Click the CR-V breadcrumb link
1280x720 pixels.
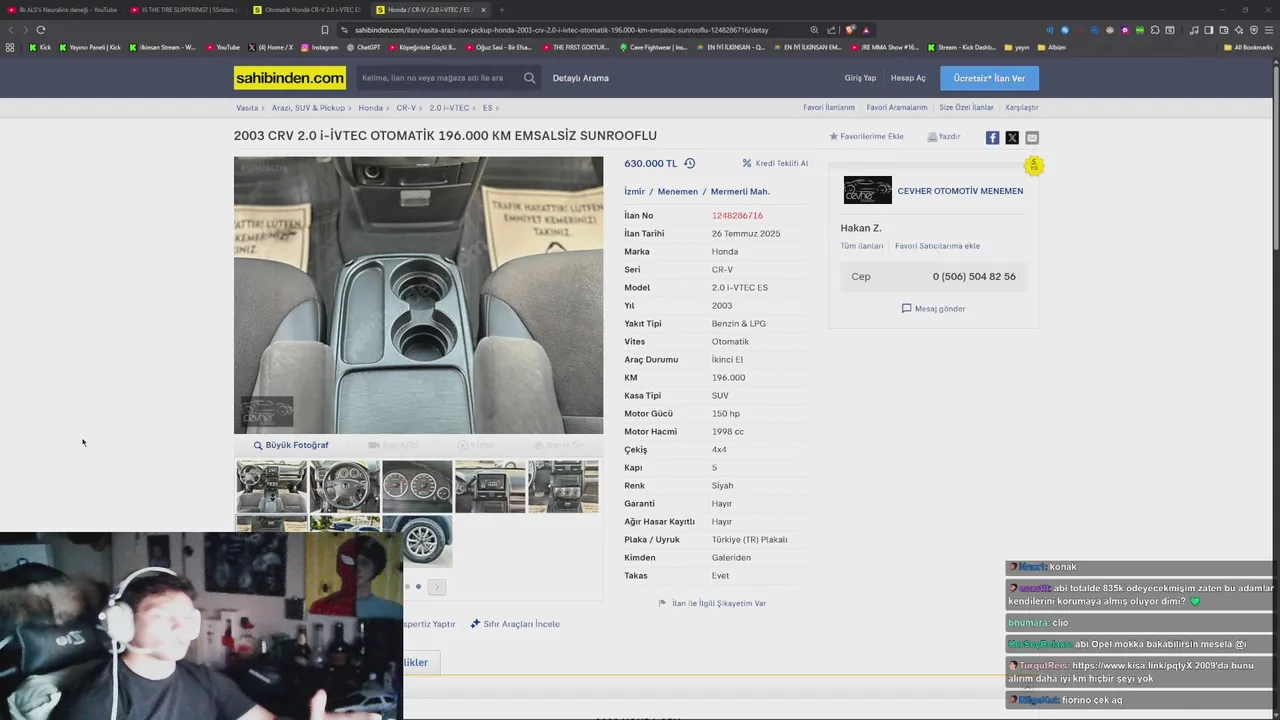pos(406,108)
